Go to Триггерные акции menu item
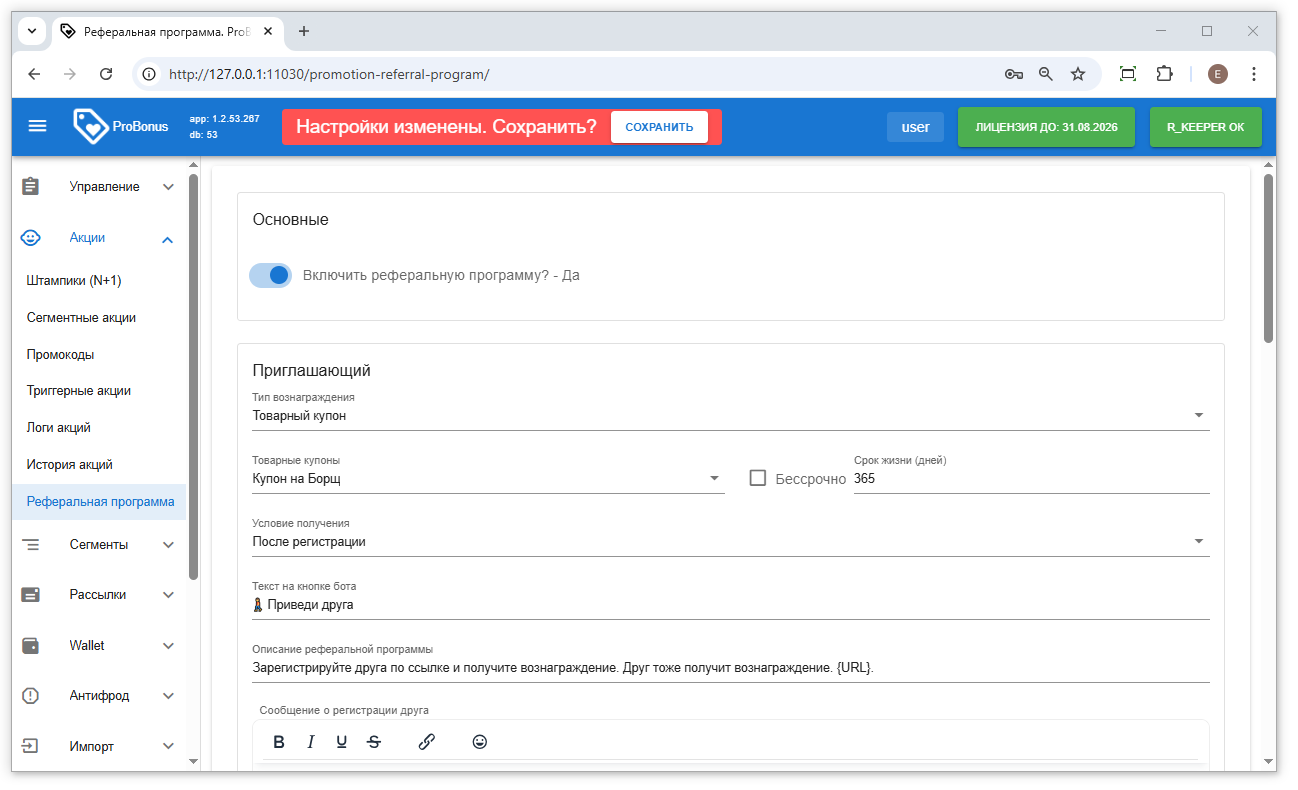 point(79,391)
